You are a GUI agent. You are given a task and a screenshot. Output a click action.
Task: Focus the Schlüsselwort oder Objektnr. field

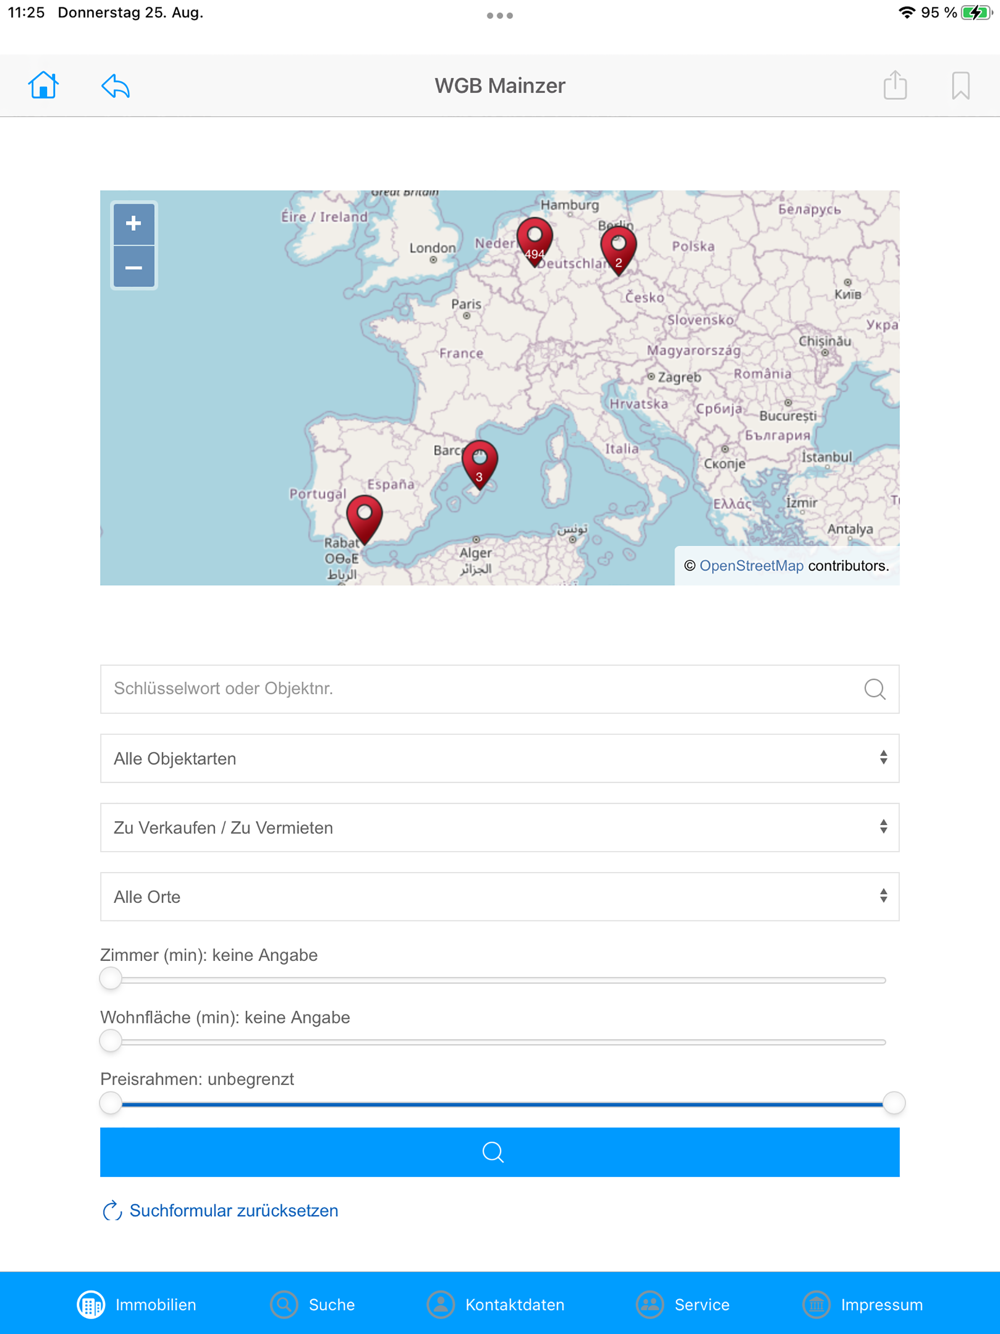500,689
